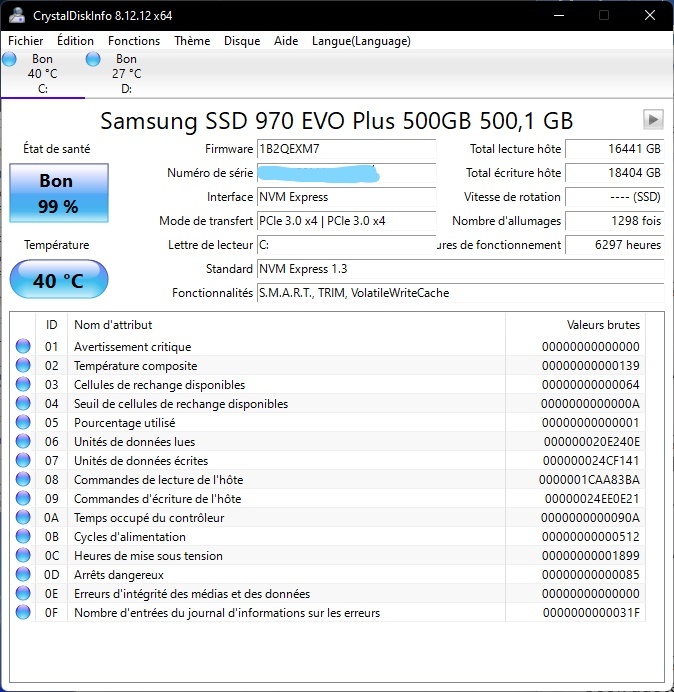Screen dimensions: 674x692
Task: Select the Arrêts dangereux attribute name
Action: (x=119, y=575)
